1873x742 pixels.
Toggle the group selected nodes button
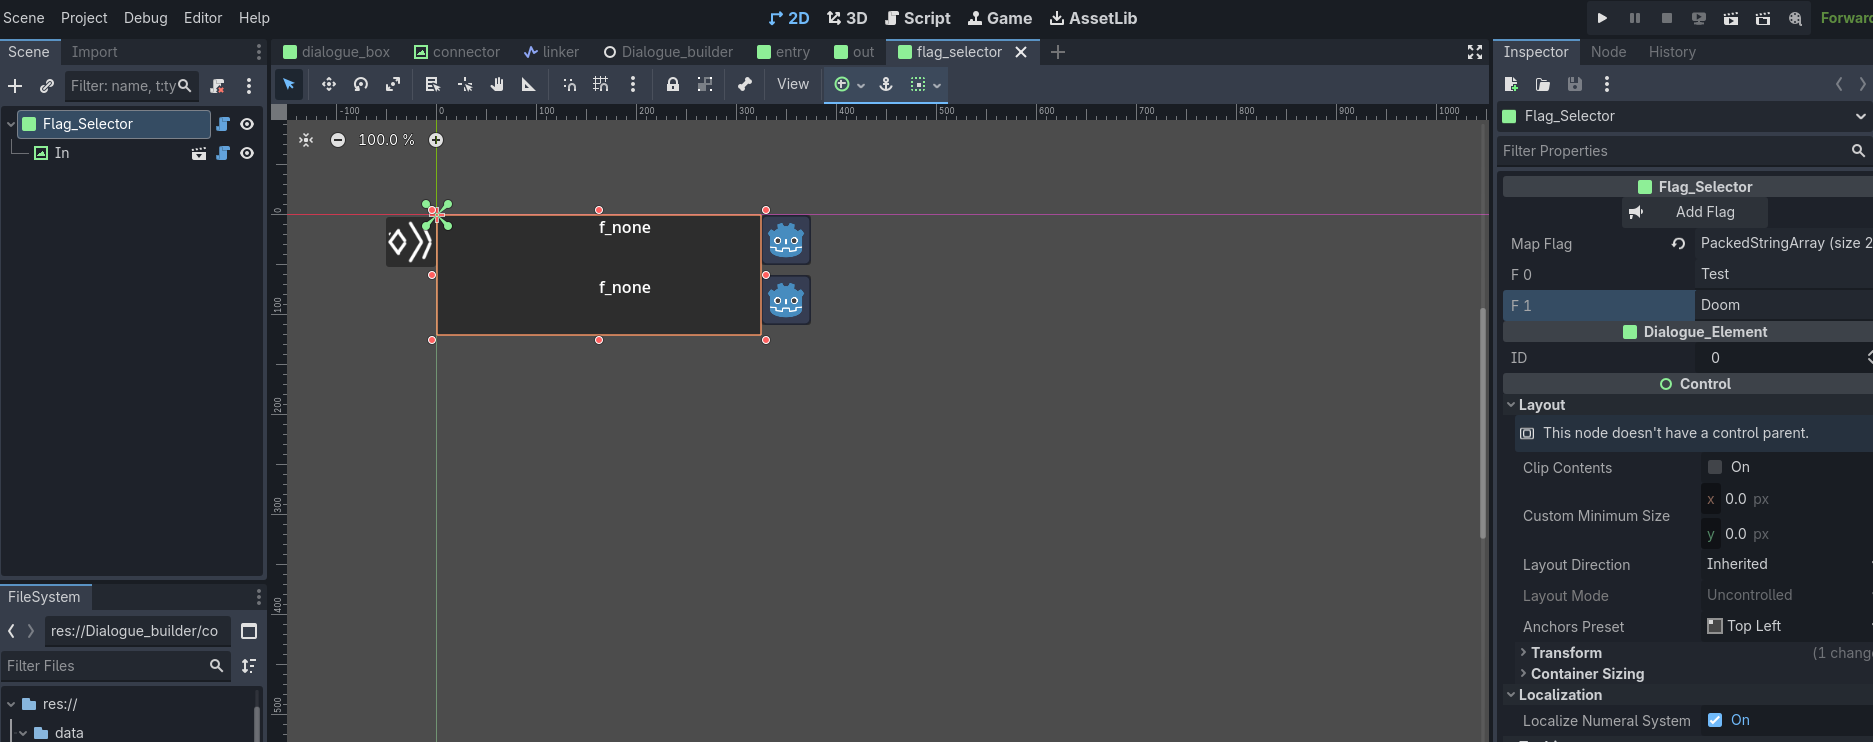click(705, 85)
